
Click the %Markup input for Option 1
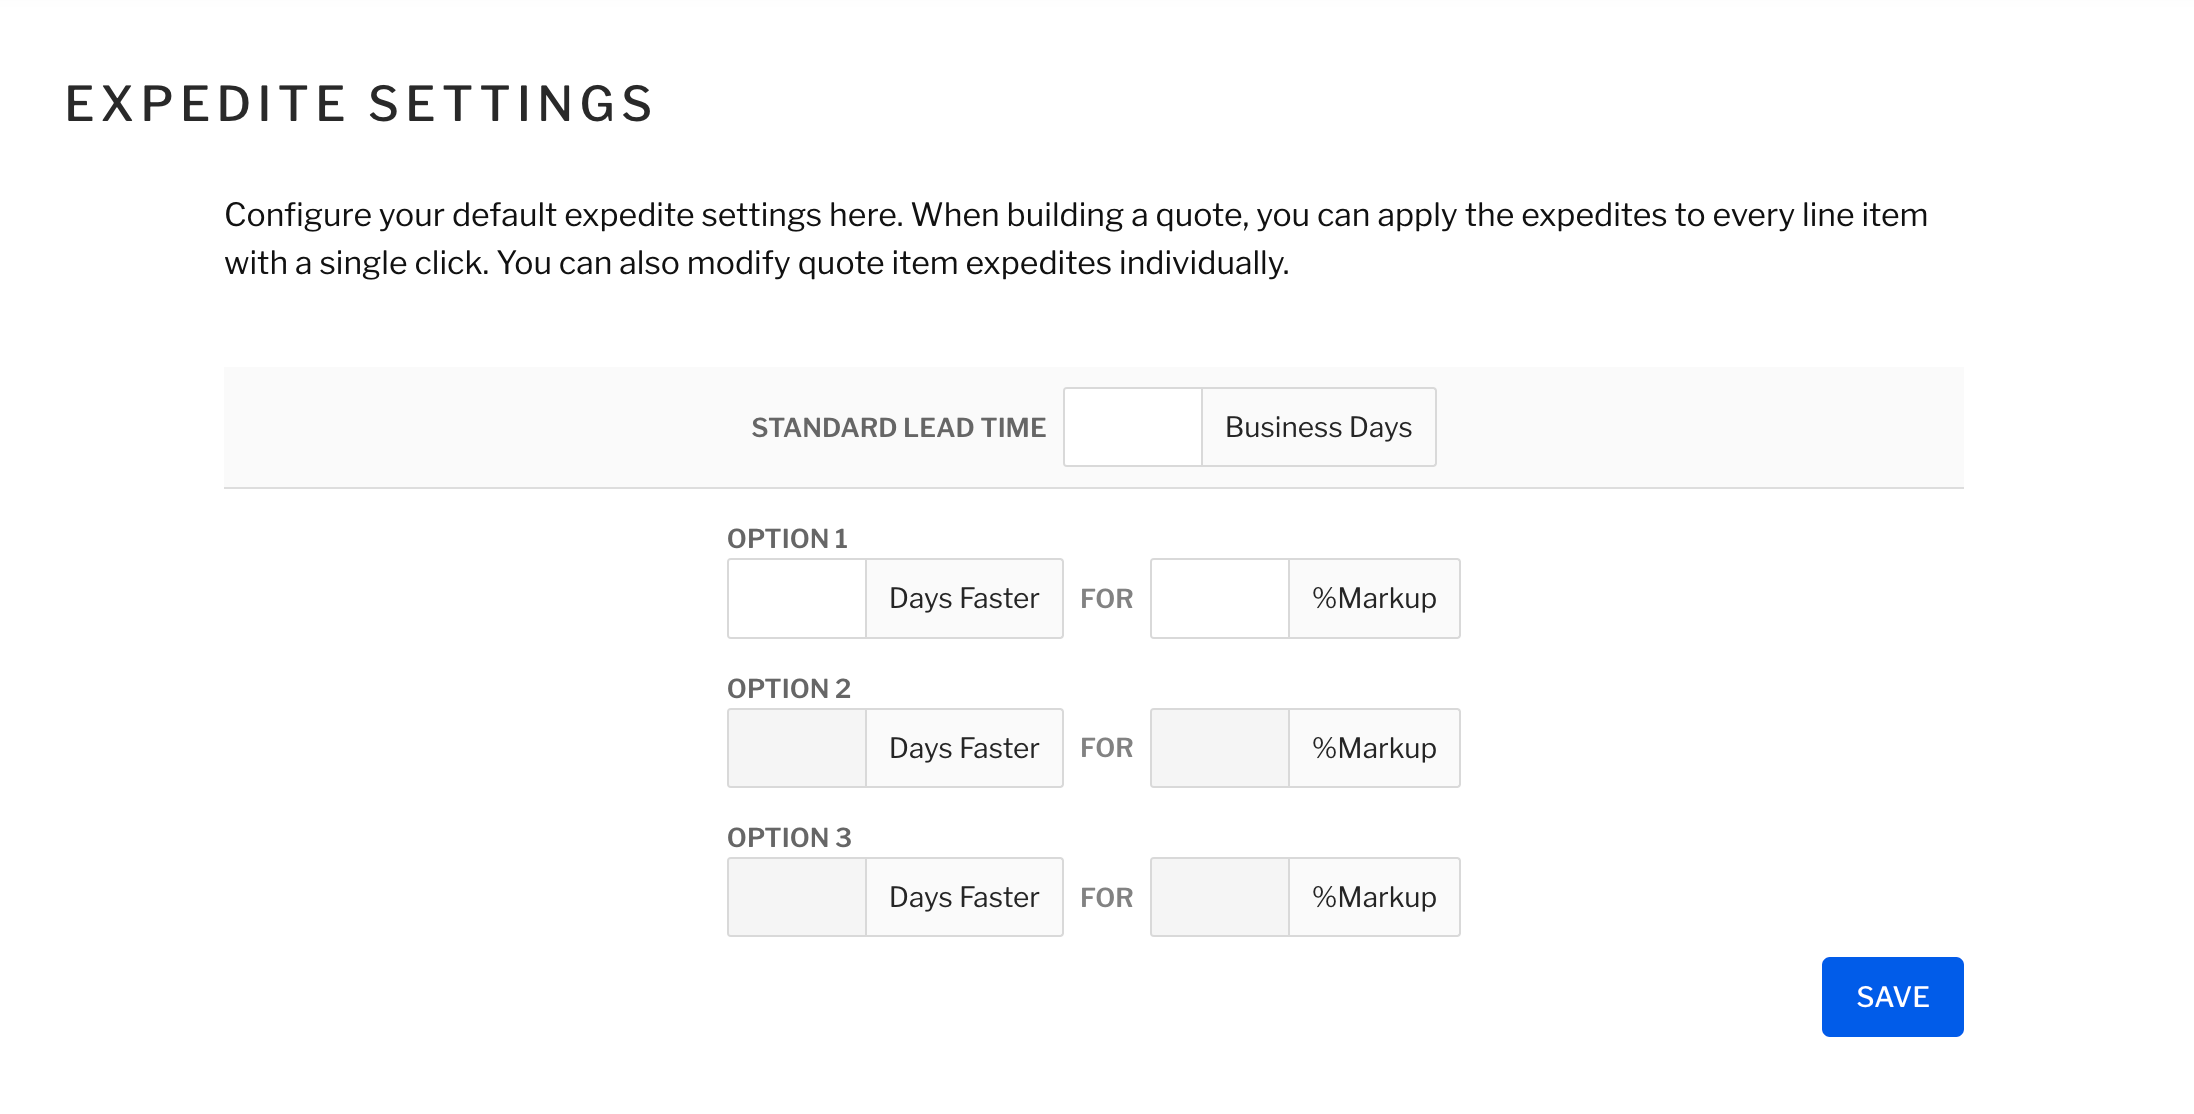point(1219,598)
